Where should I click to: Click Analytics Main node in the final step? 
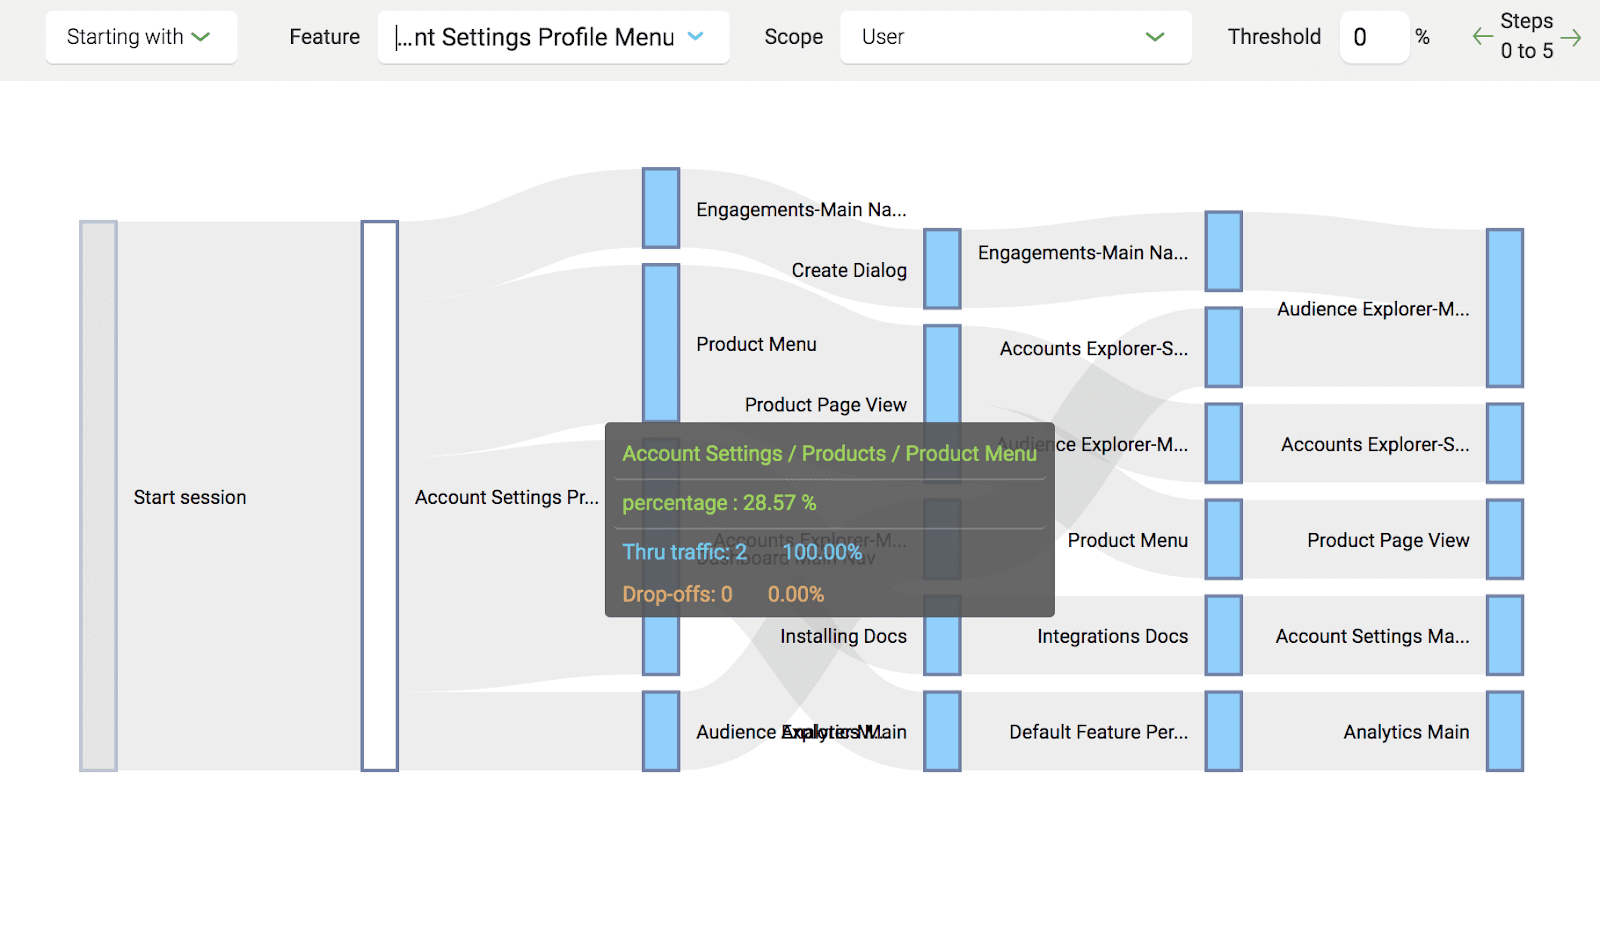point(1504,732)
